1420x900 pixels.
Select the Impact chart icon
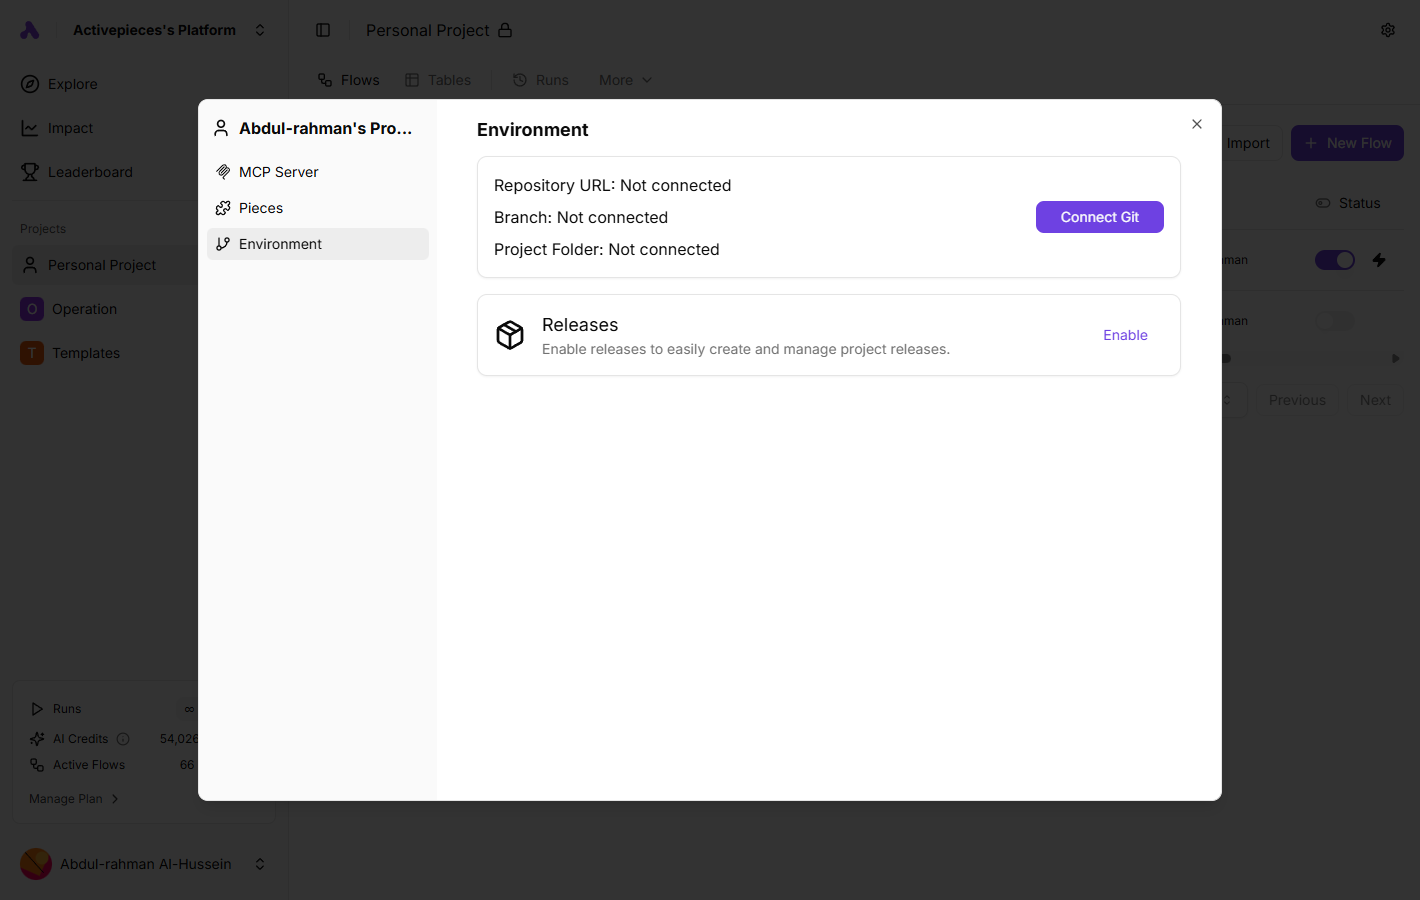click(29, 128)
